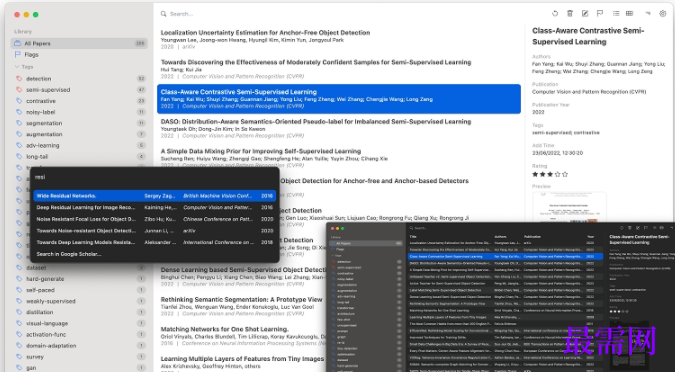Click the small arrow icon left of the gear
The width and height of the screenshot is (675, 372).
[648, 14]
